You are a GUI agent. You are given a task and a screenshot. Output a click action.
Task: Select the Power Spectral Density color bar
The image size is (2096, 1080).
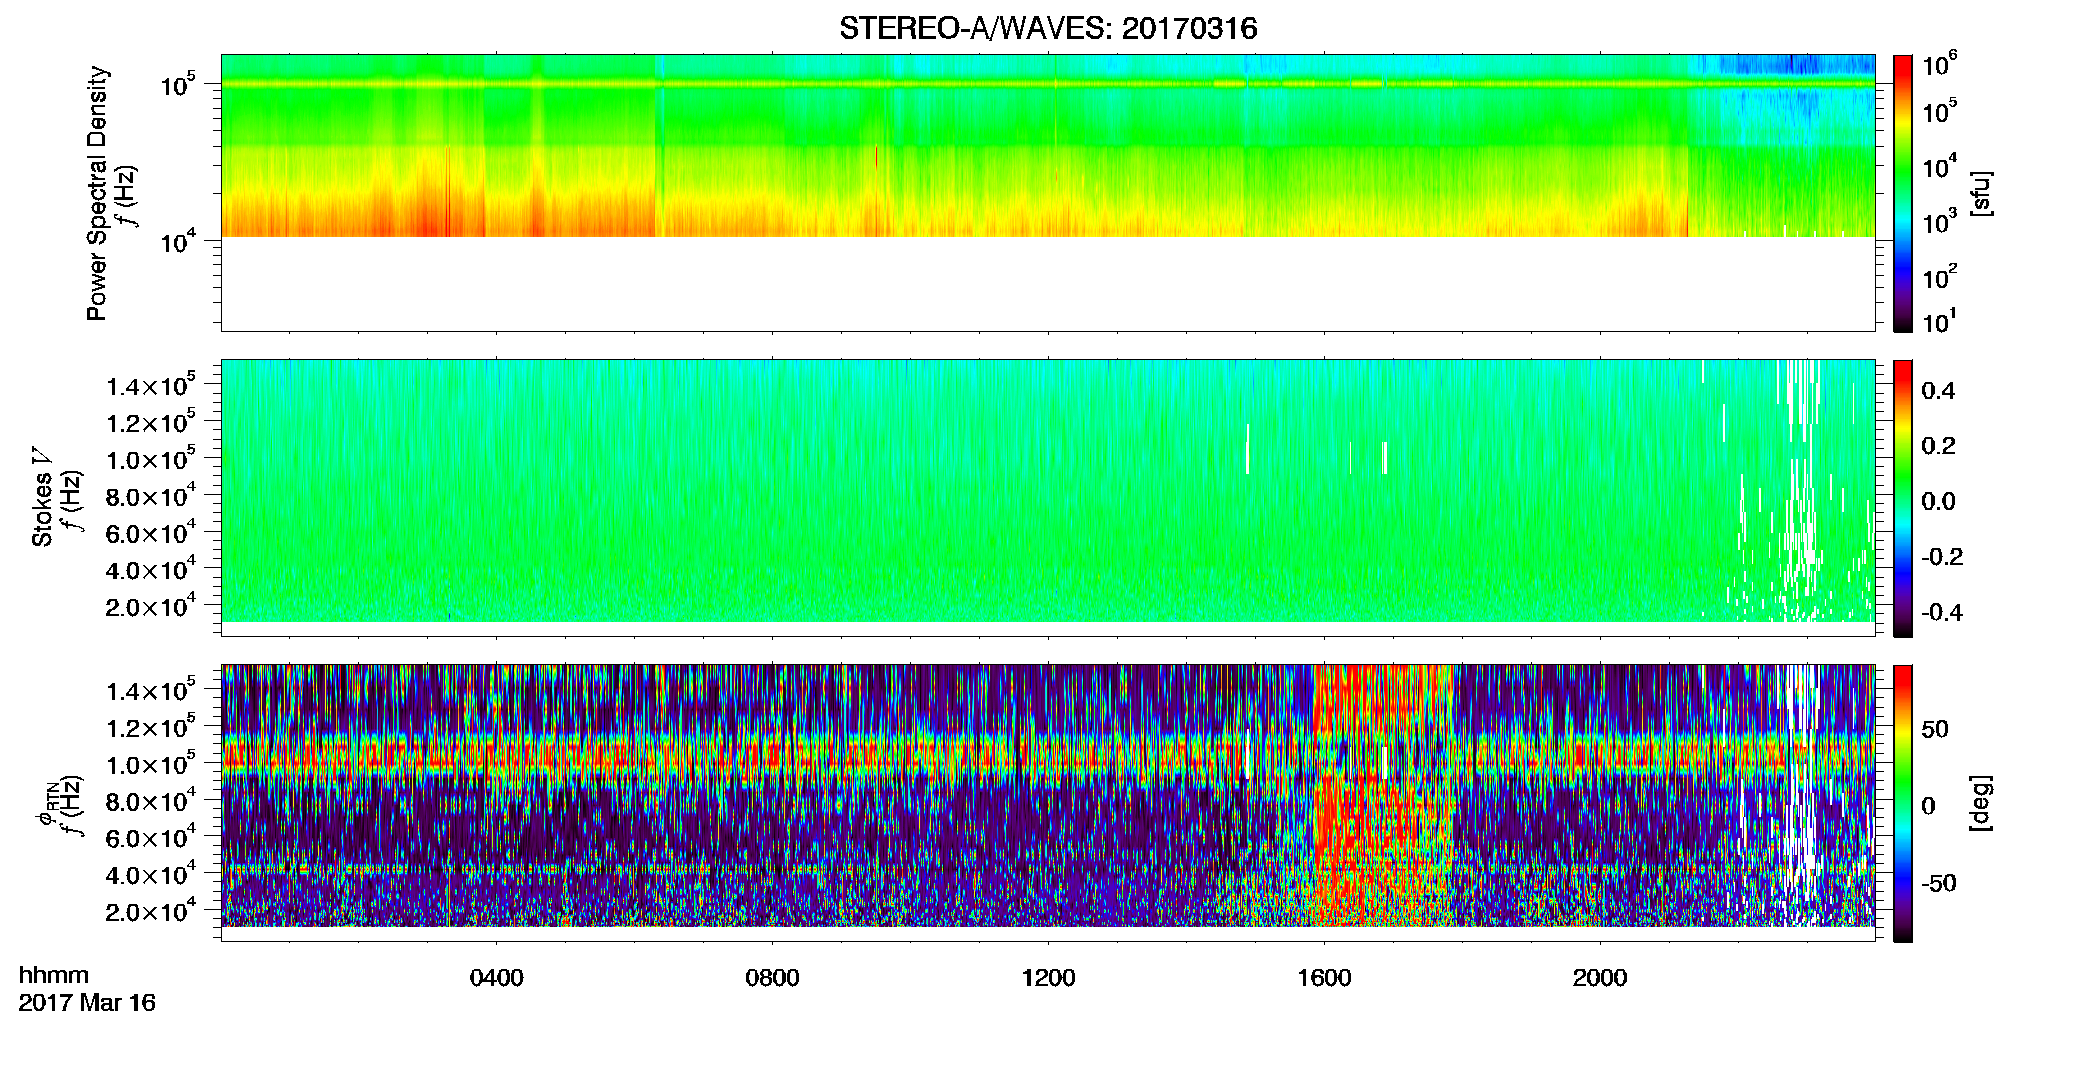pyautogui.click(x=1903, y=193)
